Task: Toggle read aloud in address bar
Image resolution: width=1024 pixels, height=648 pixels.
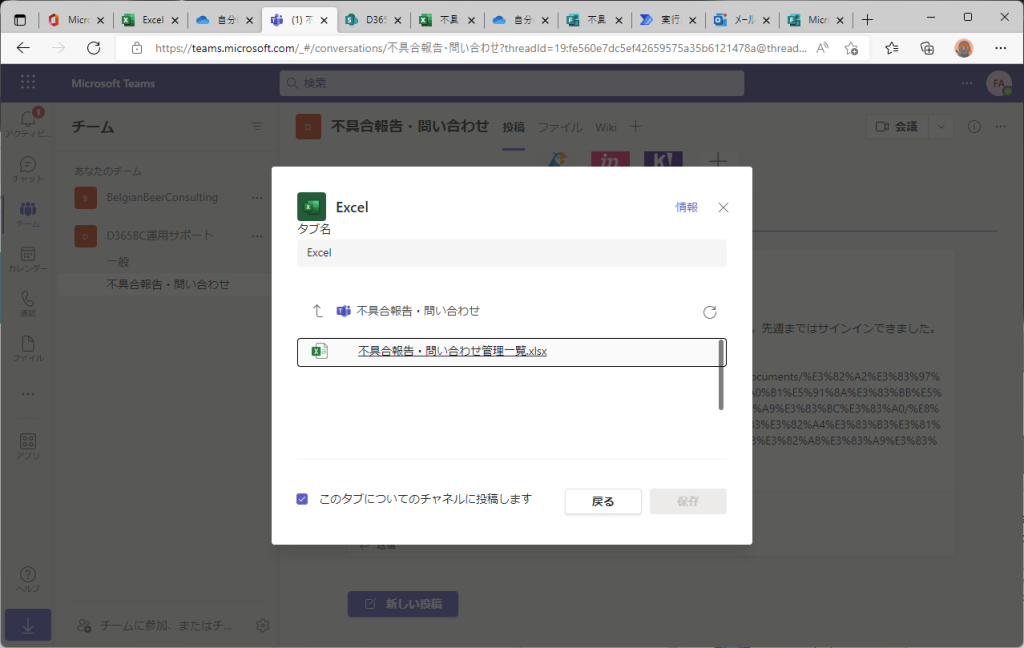Action: tap(822, 48)
